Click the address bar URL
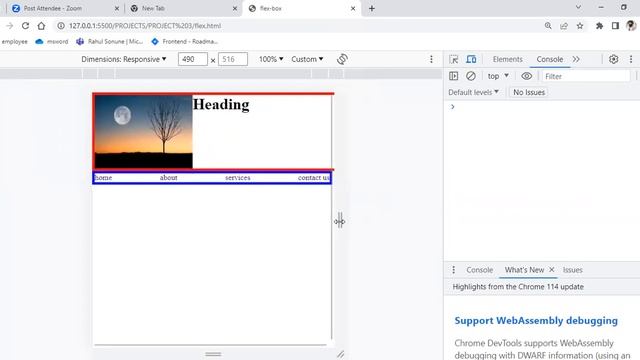This screenshot has height=360, width=640. 145,26
